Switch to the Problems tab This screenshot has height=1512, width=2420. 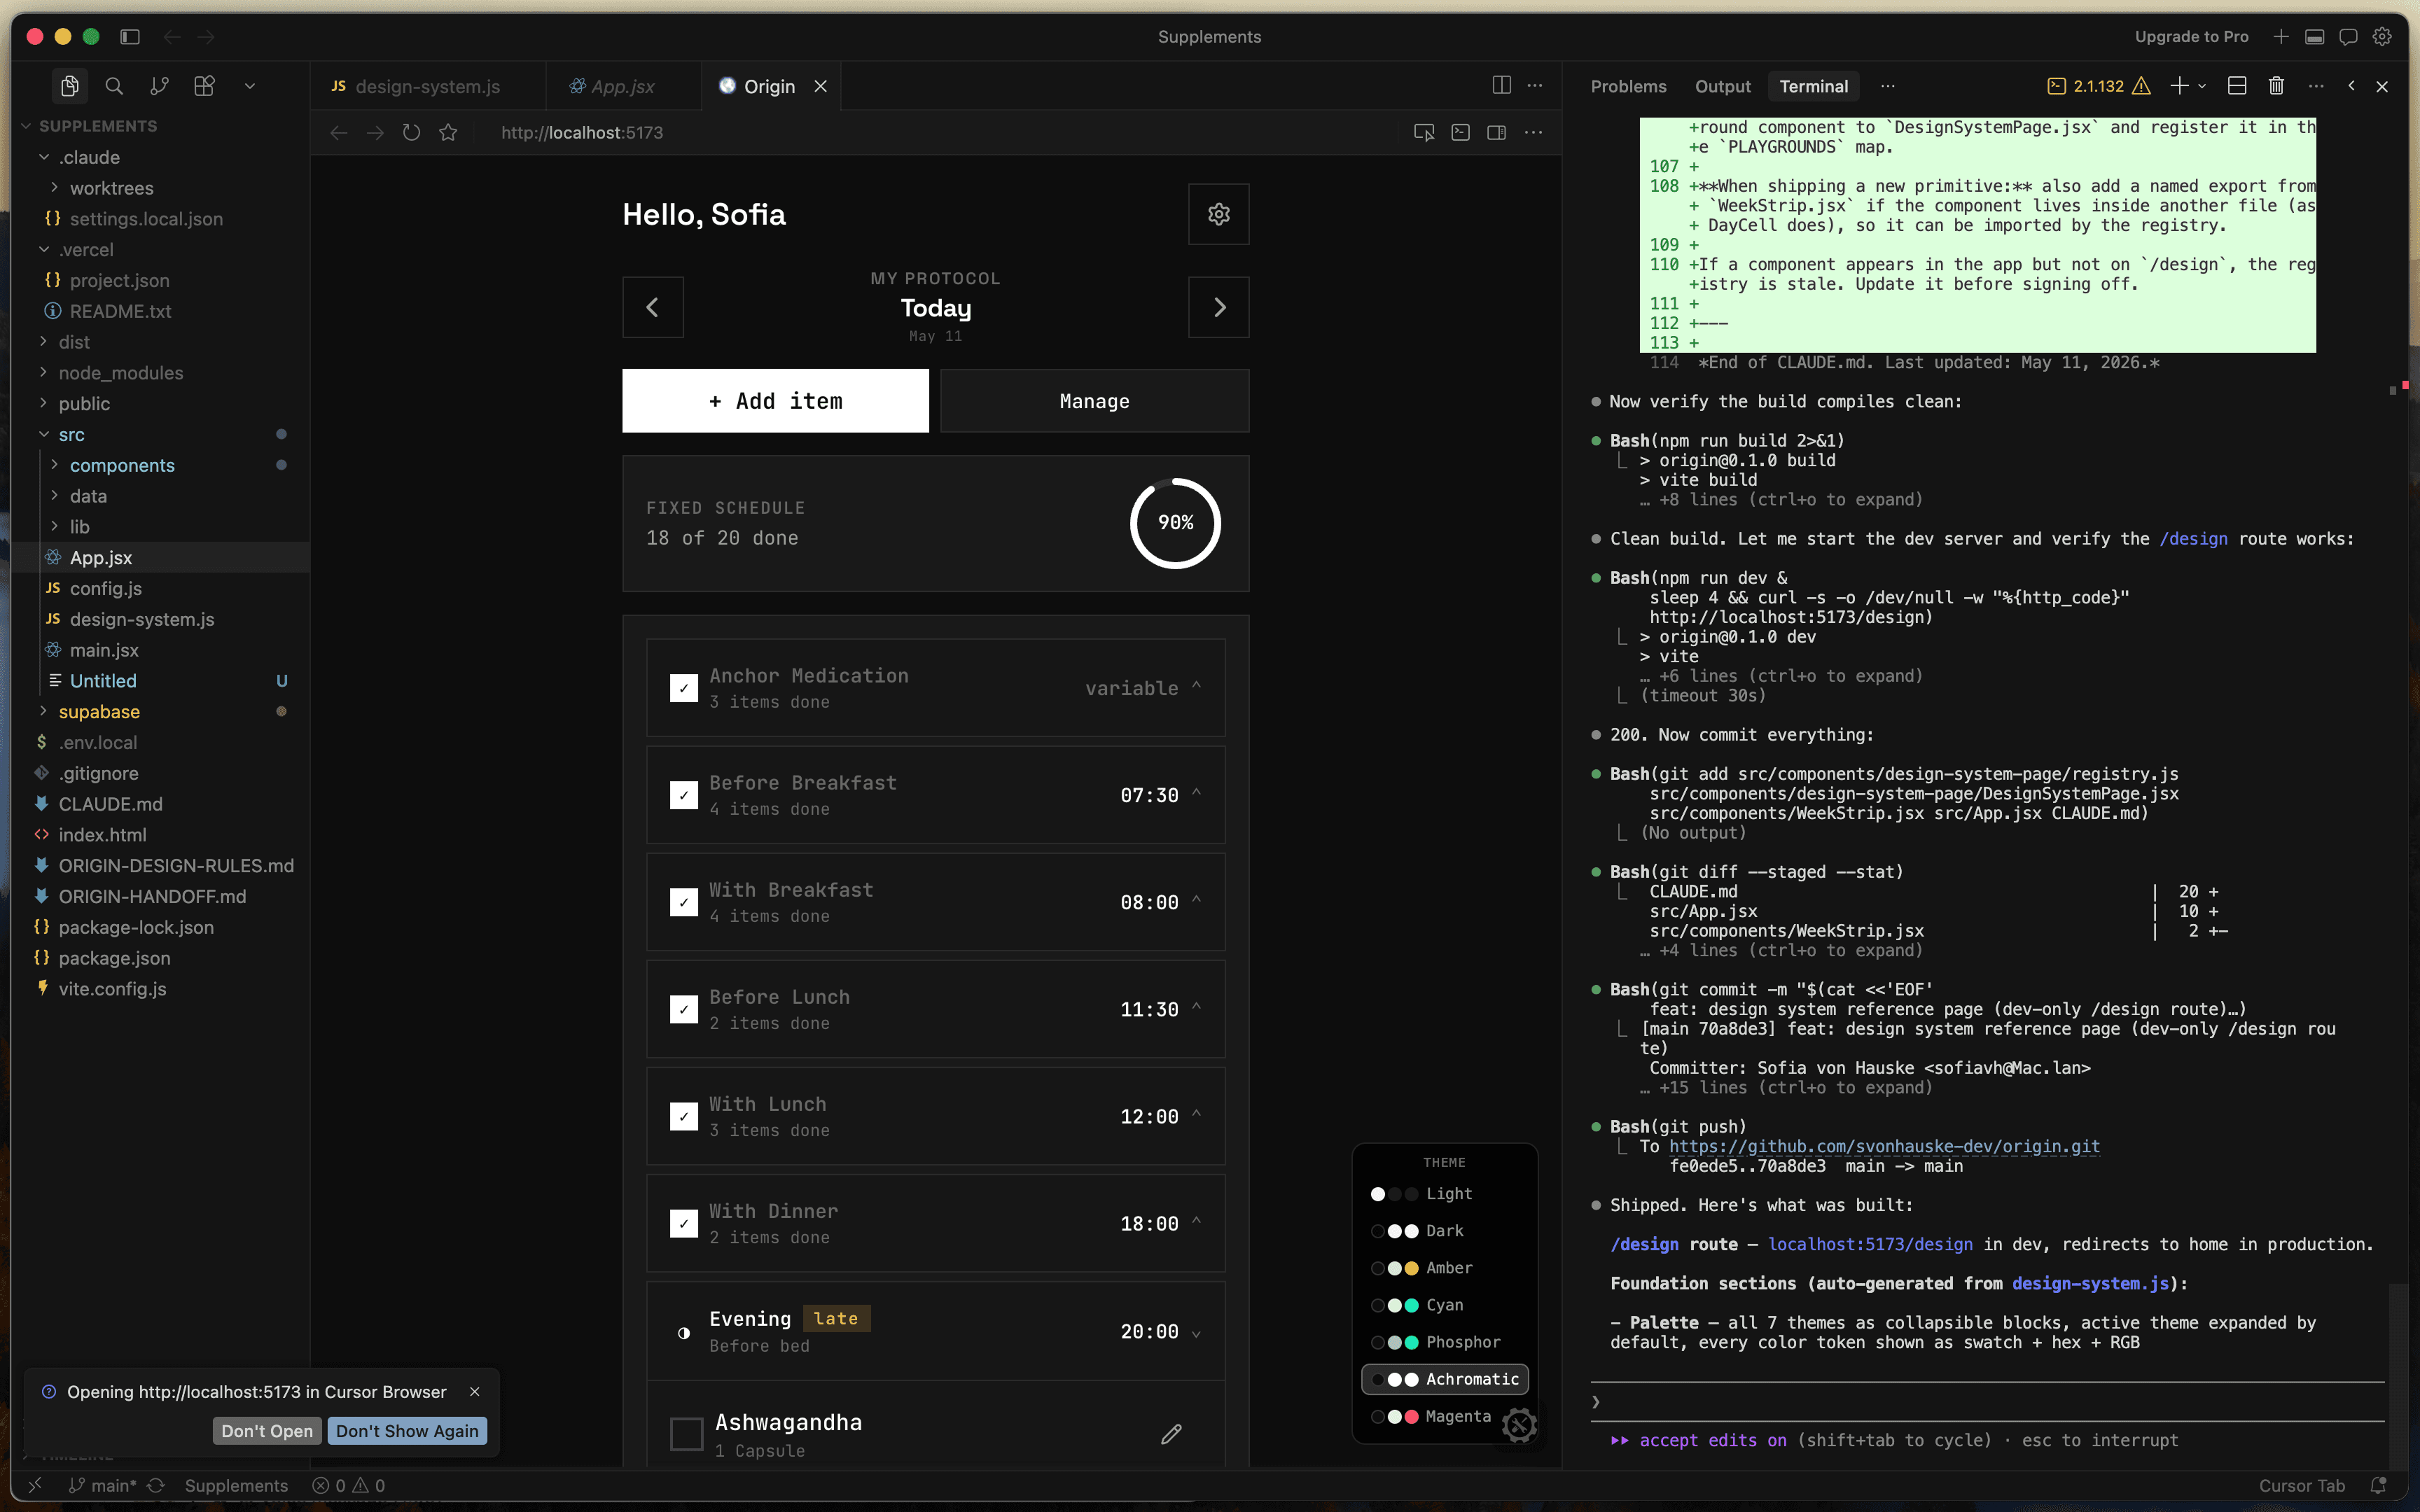tap(1628, 86)
